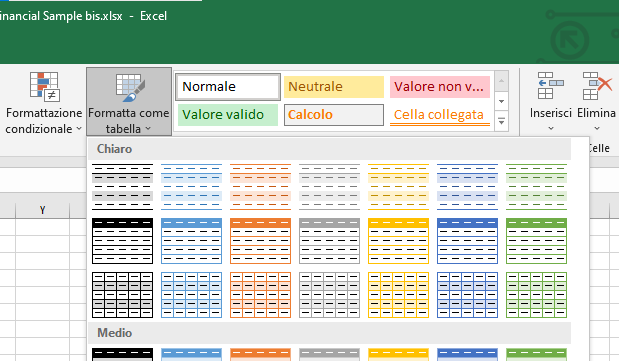Choose green header-row outlined table style
Viewport: 619px width, 361px height.
click(x=536, y=241)
